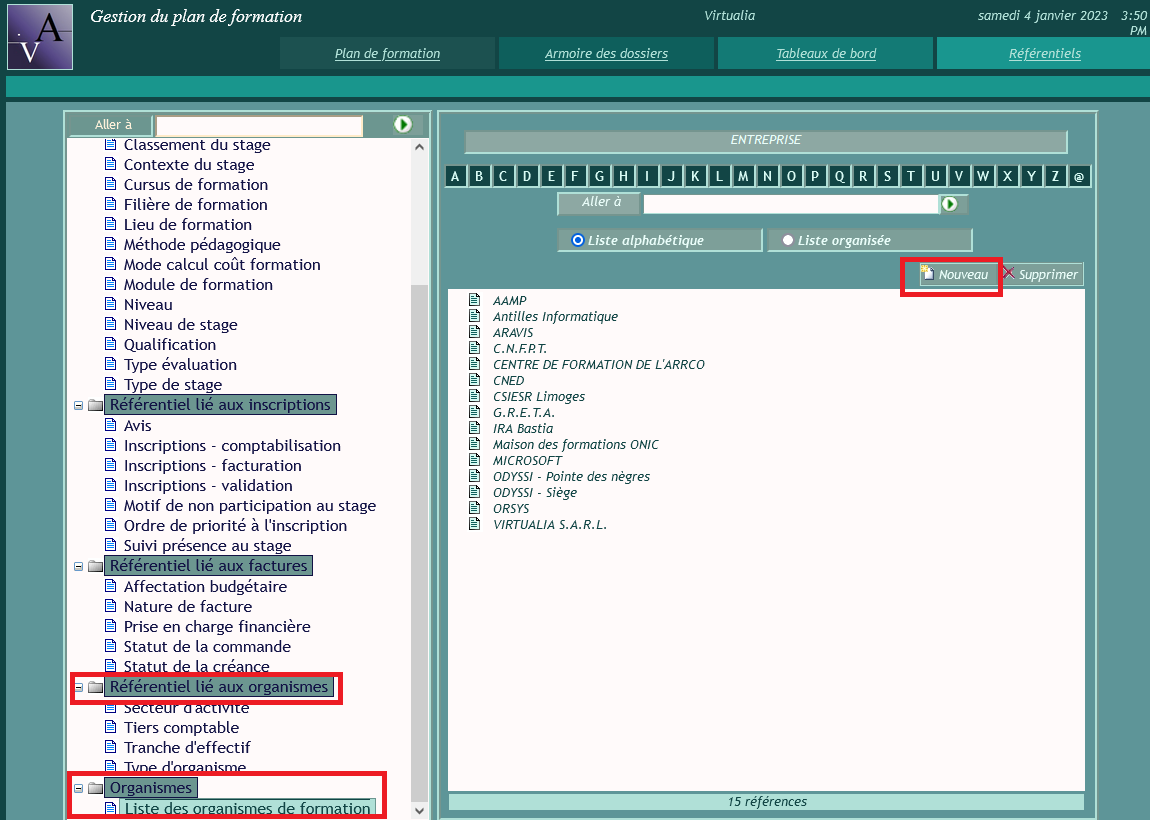Viewport: 1150px width, 820px height.
Task: Click the green go arrow in left panel
Action: 403,125
